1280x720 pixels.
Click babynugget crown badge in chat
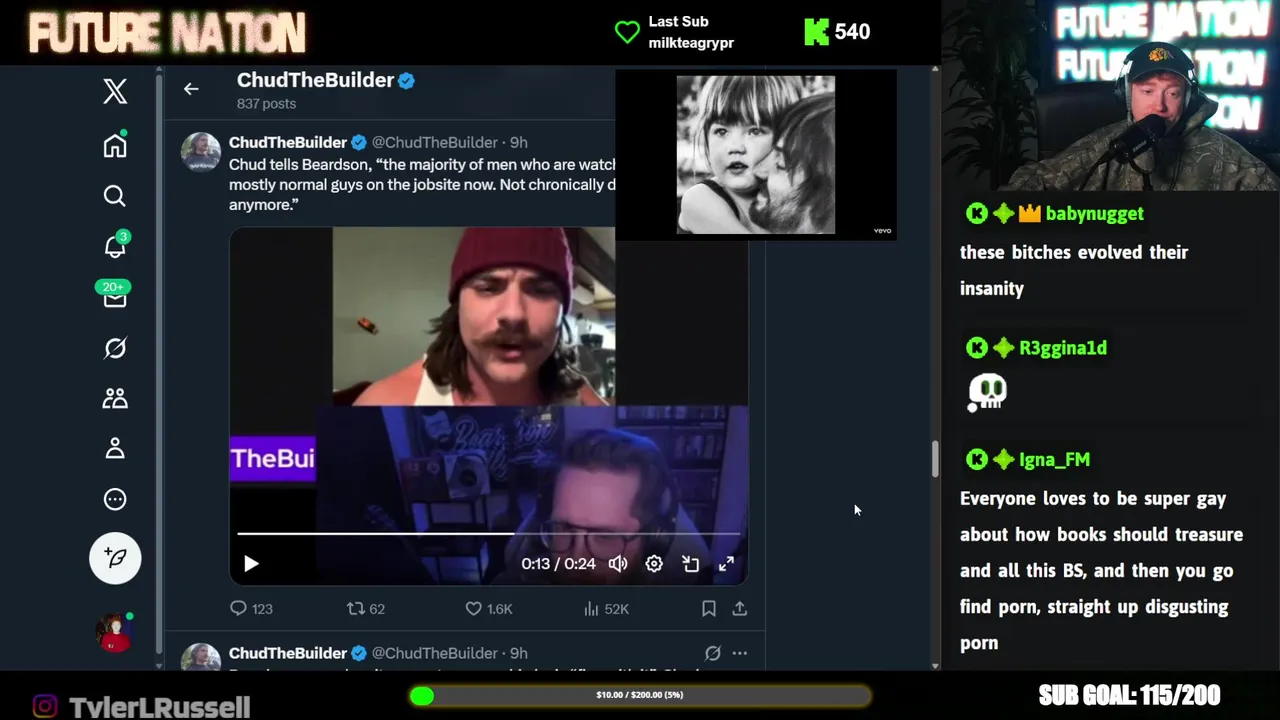1030,213
